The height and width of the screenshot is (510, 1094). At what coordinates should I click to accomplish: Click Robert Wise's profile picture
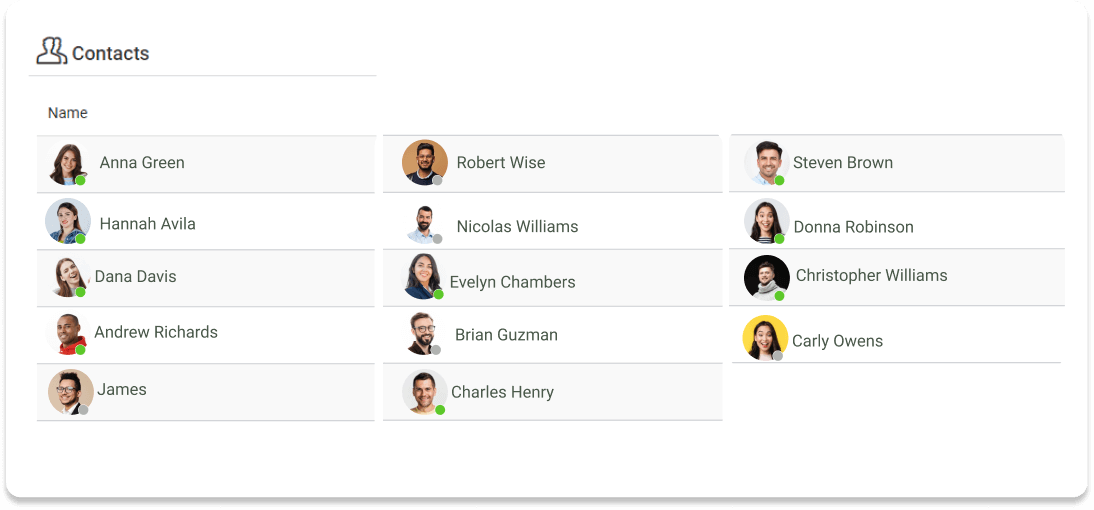pos(424,162)
